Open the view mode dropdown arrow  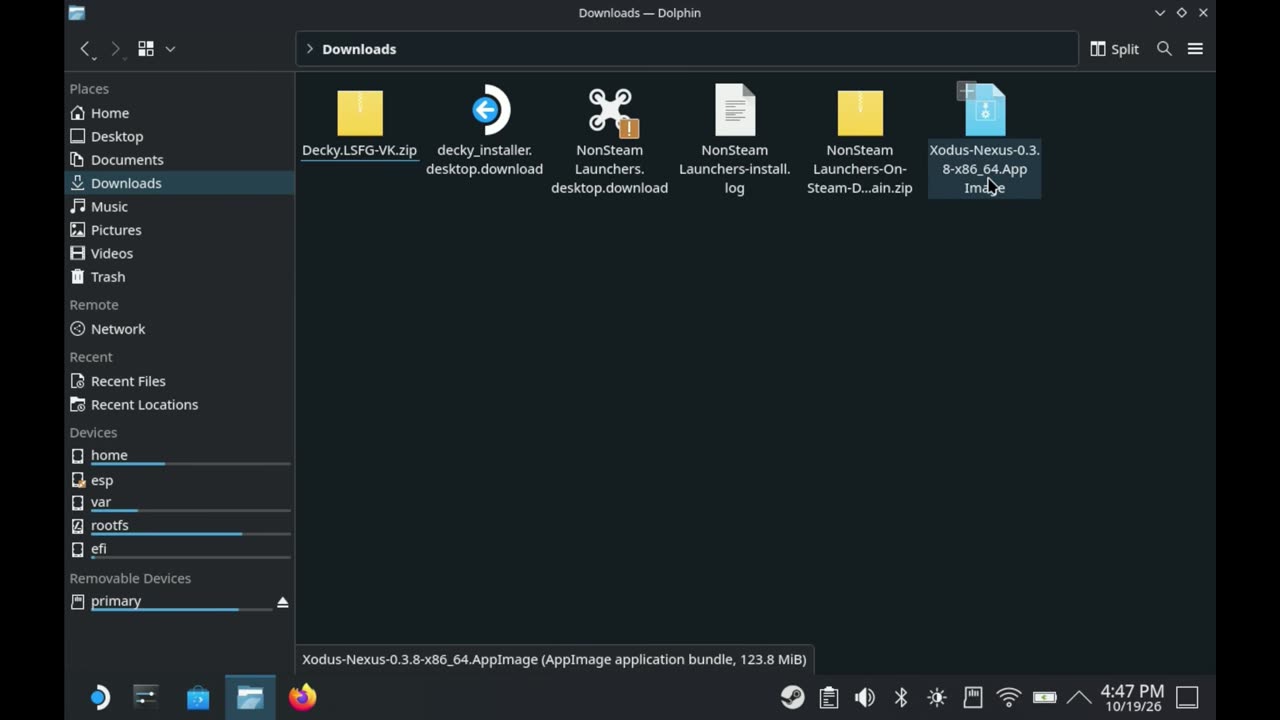pos(170,49)
